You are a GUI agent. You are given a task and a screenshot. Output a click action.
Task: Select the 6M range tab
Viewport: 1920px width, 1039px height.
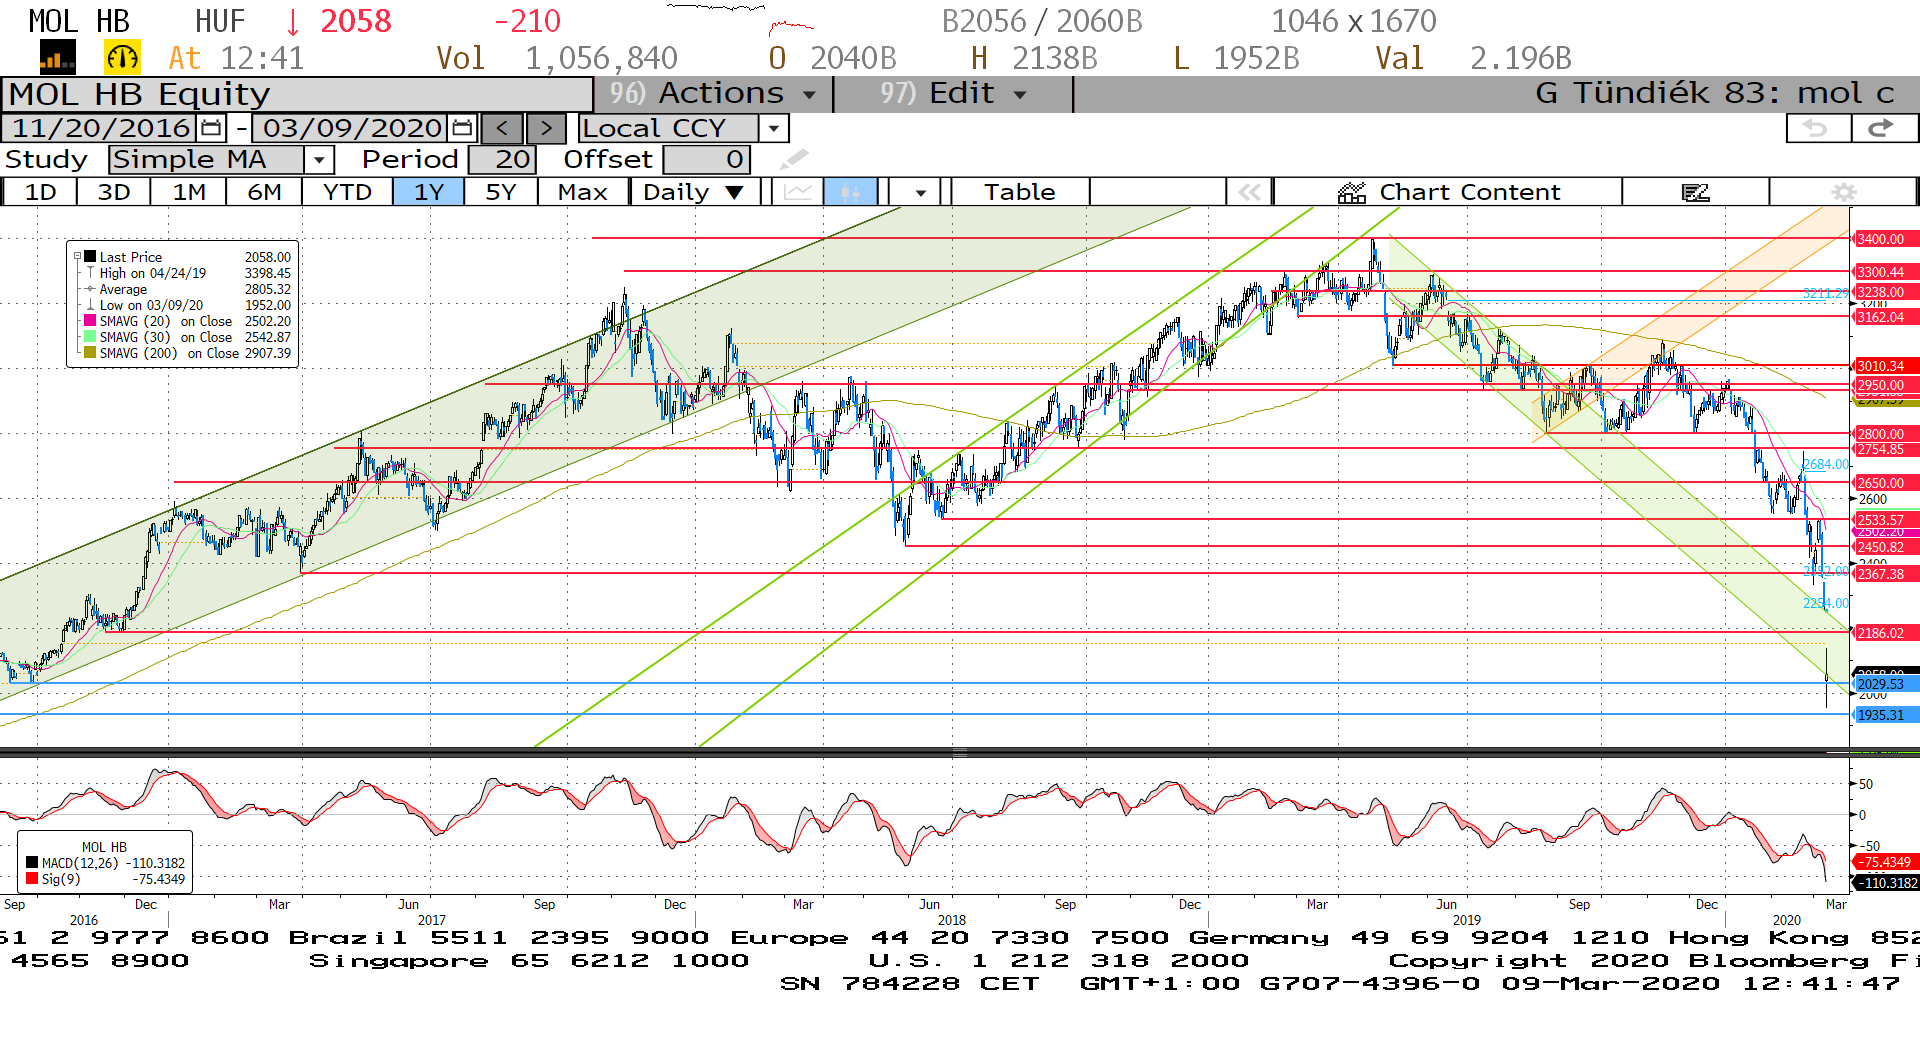pos(264,192)
